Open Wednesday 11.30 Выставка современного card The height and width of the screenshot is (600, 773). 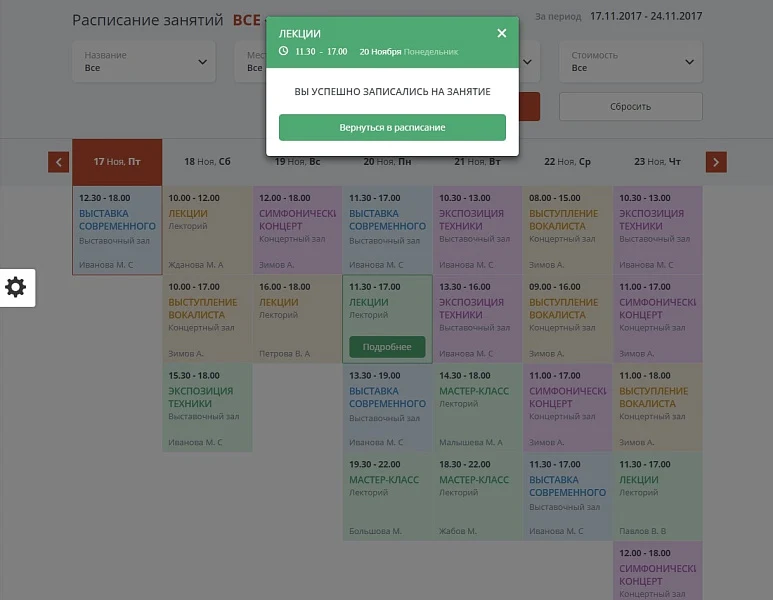point(568,496)
